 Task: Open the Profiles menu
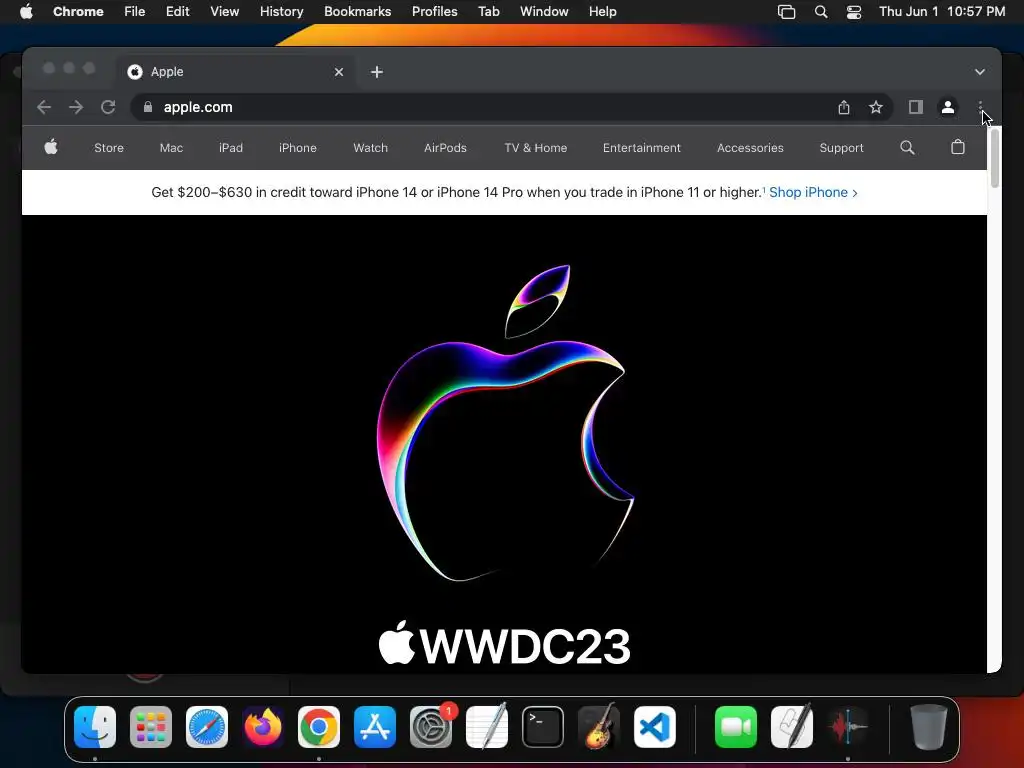(x=434, y=11)
